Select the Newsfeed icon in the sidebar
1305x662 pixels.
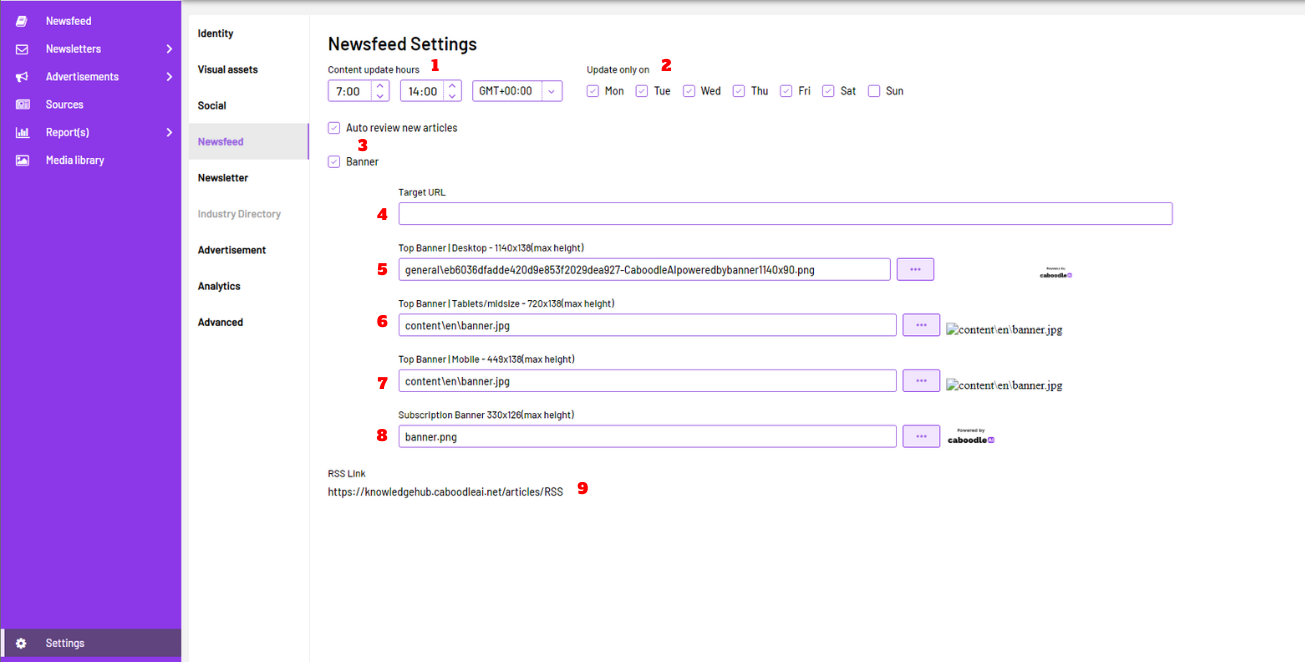point(22,20)
